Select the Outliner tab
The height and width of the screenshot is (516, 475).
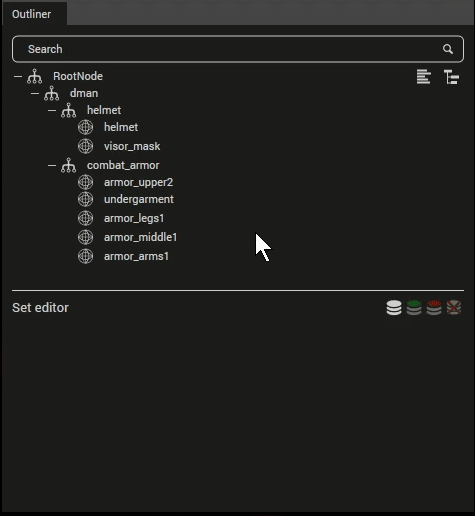[32, 14]
